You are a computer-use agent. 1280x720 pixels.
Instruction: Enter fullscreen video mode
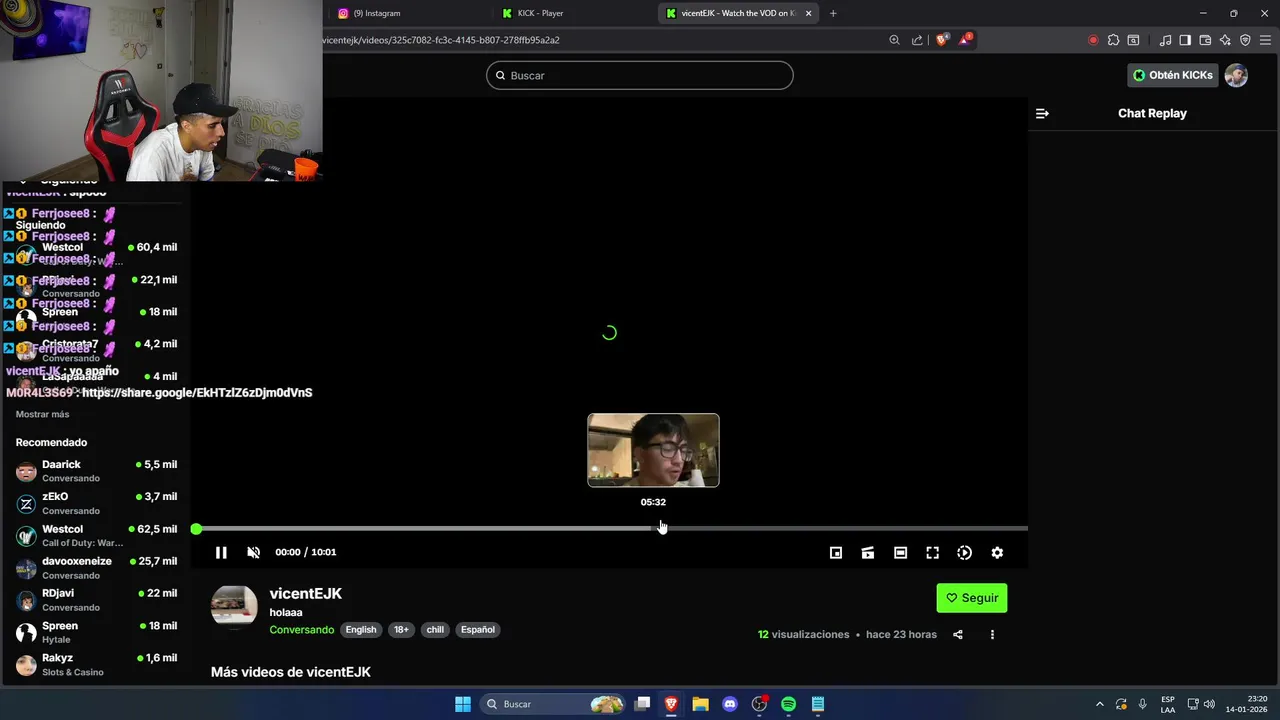point(932,553)
